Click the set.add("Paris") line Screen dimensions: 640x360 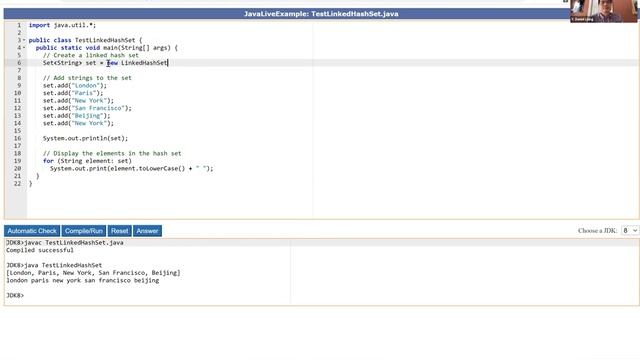(x=73, y=93)
